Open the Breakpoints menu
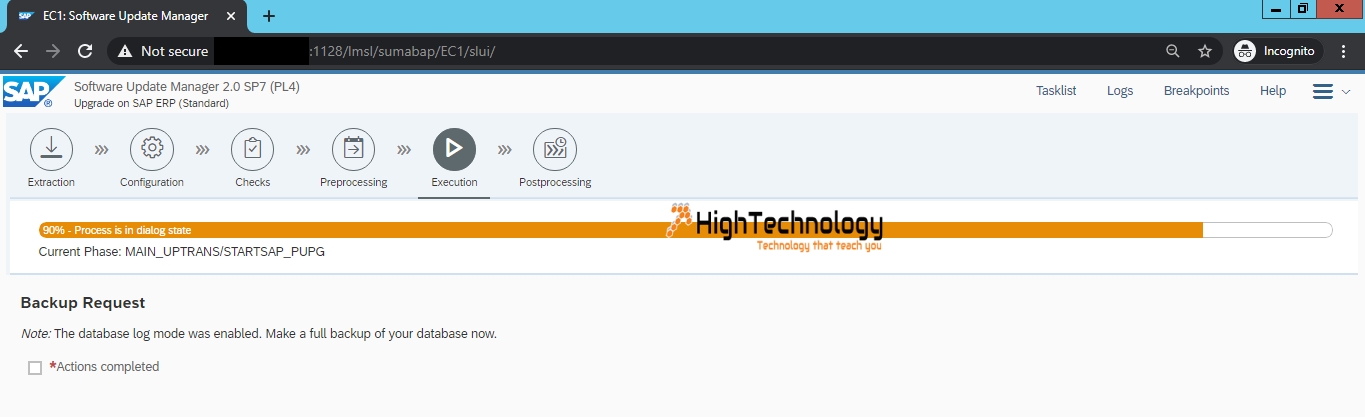The width and height of the screenshot is (1365, 417). [1196, 91]
